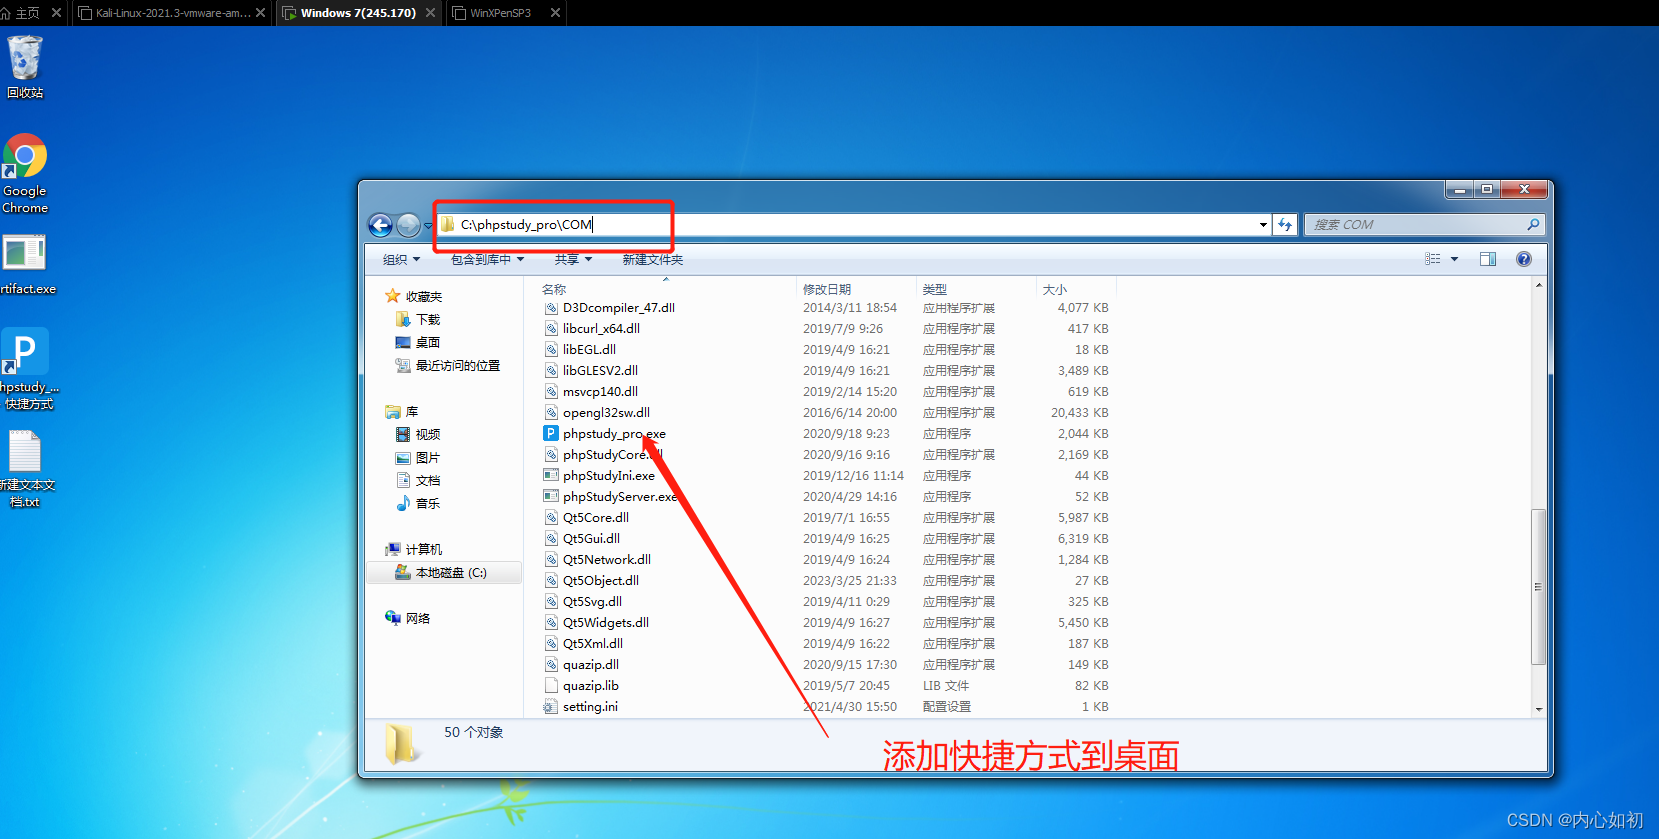Image resolution: width=1659 pixels, height=839 pixels.
Task: Click the search magnifier icon
Action: click(x=1533, y=224)
